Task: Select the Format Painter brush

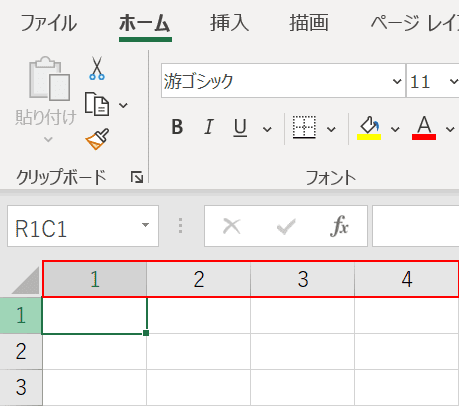Action: 97,139
